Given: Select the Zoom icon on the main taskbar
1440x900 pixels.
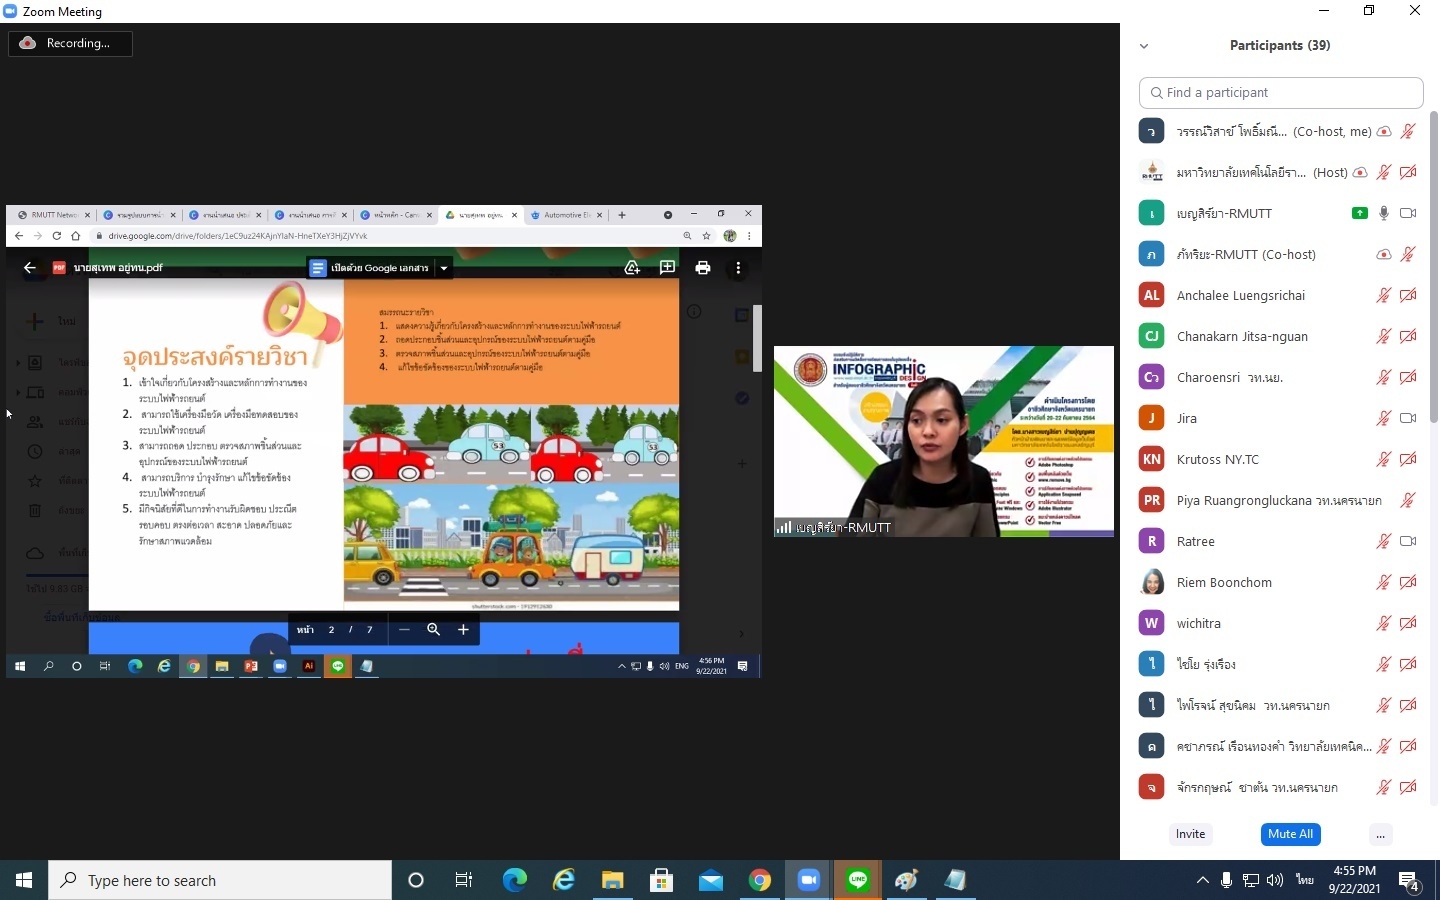Looking at the screenshot, I should (808, 880).
